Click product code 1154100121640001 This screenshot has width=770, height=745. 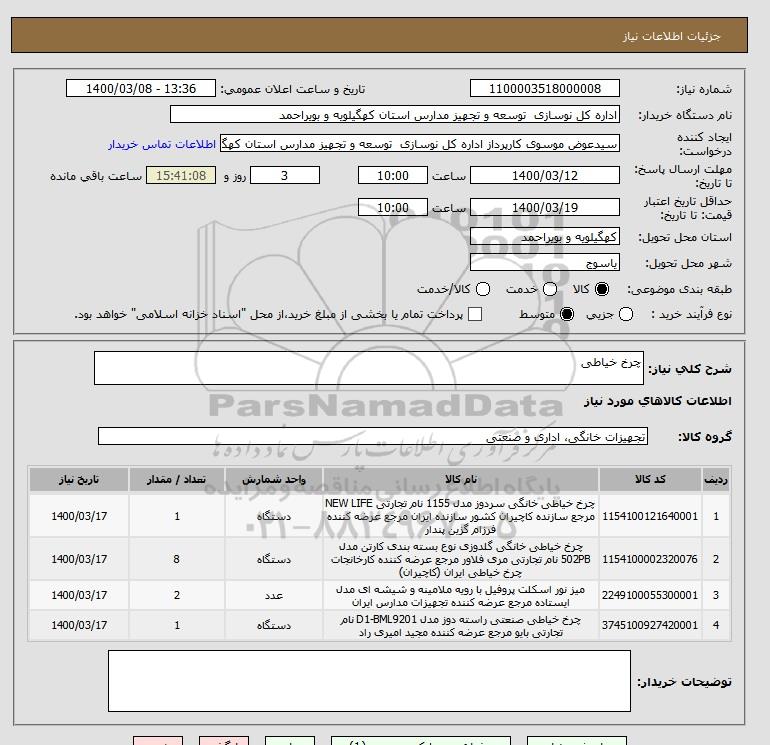(x=650, y=516)
